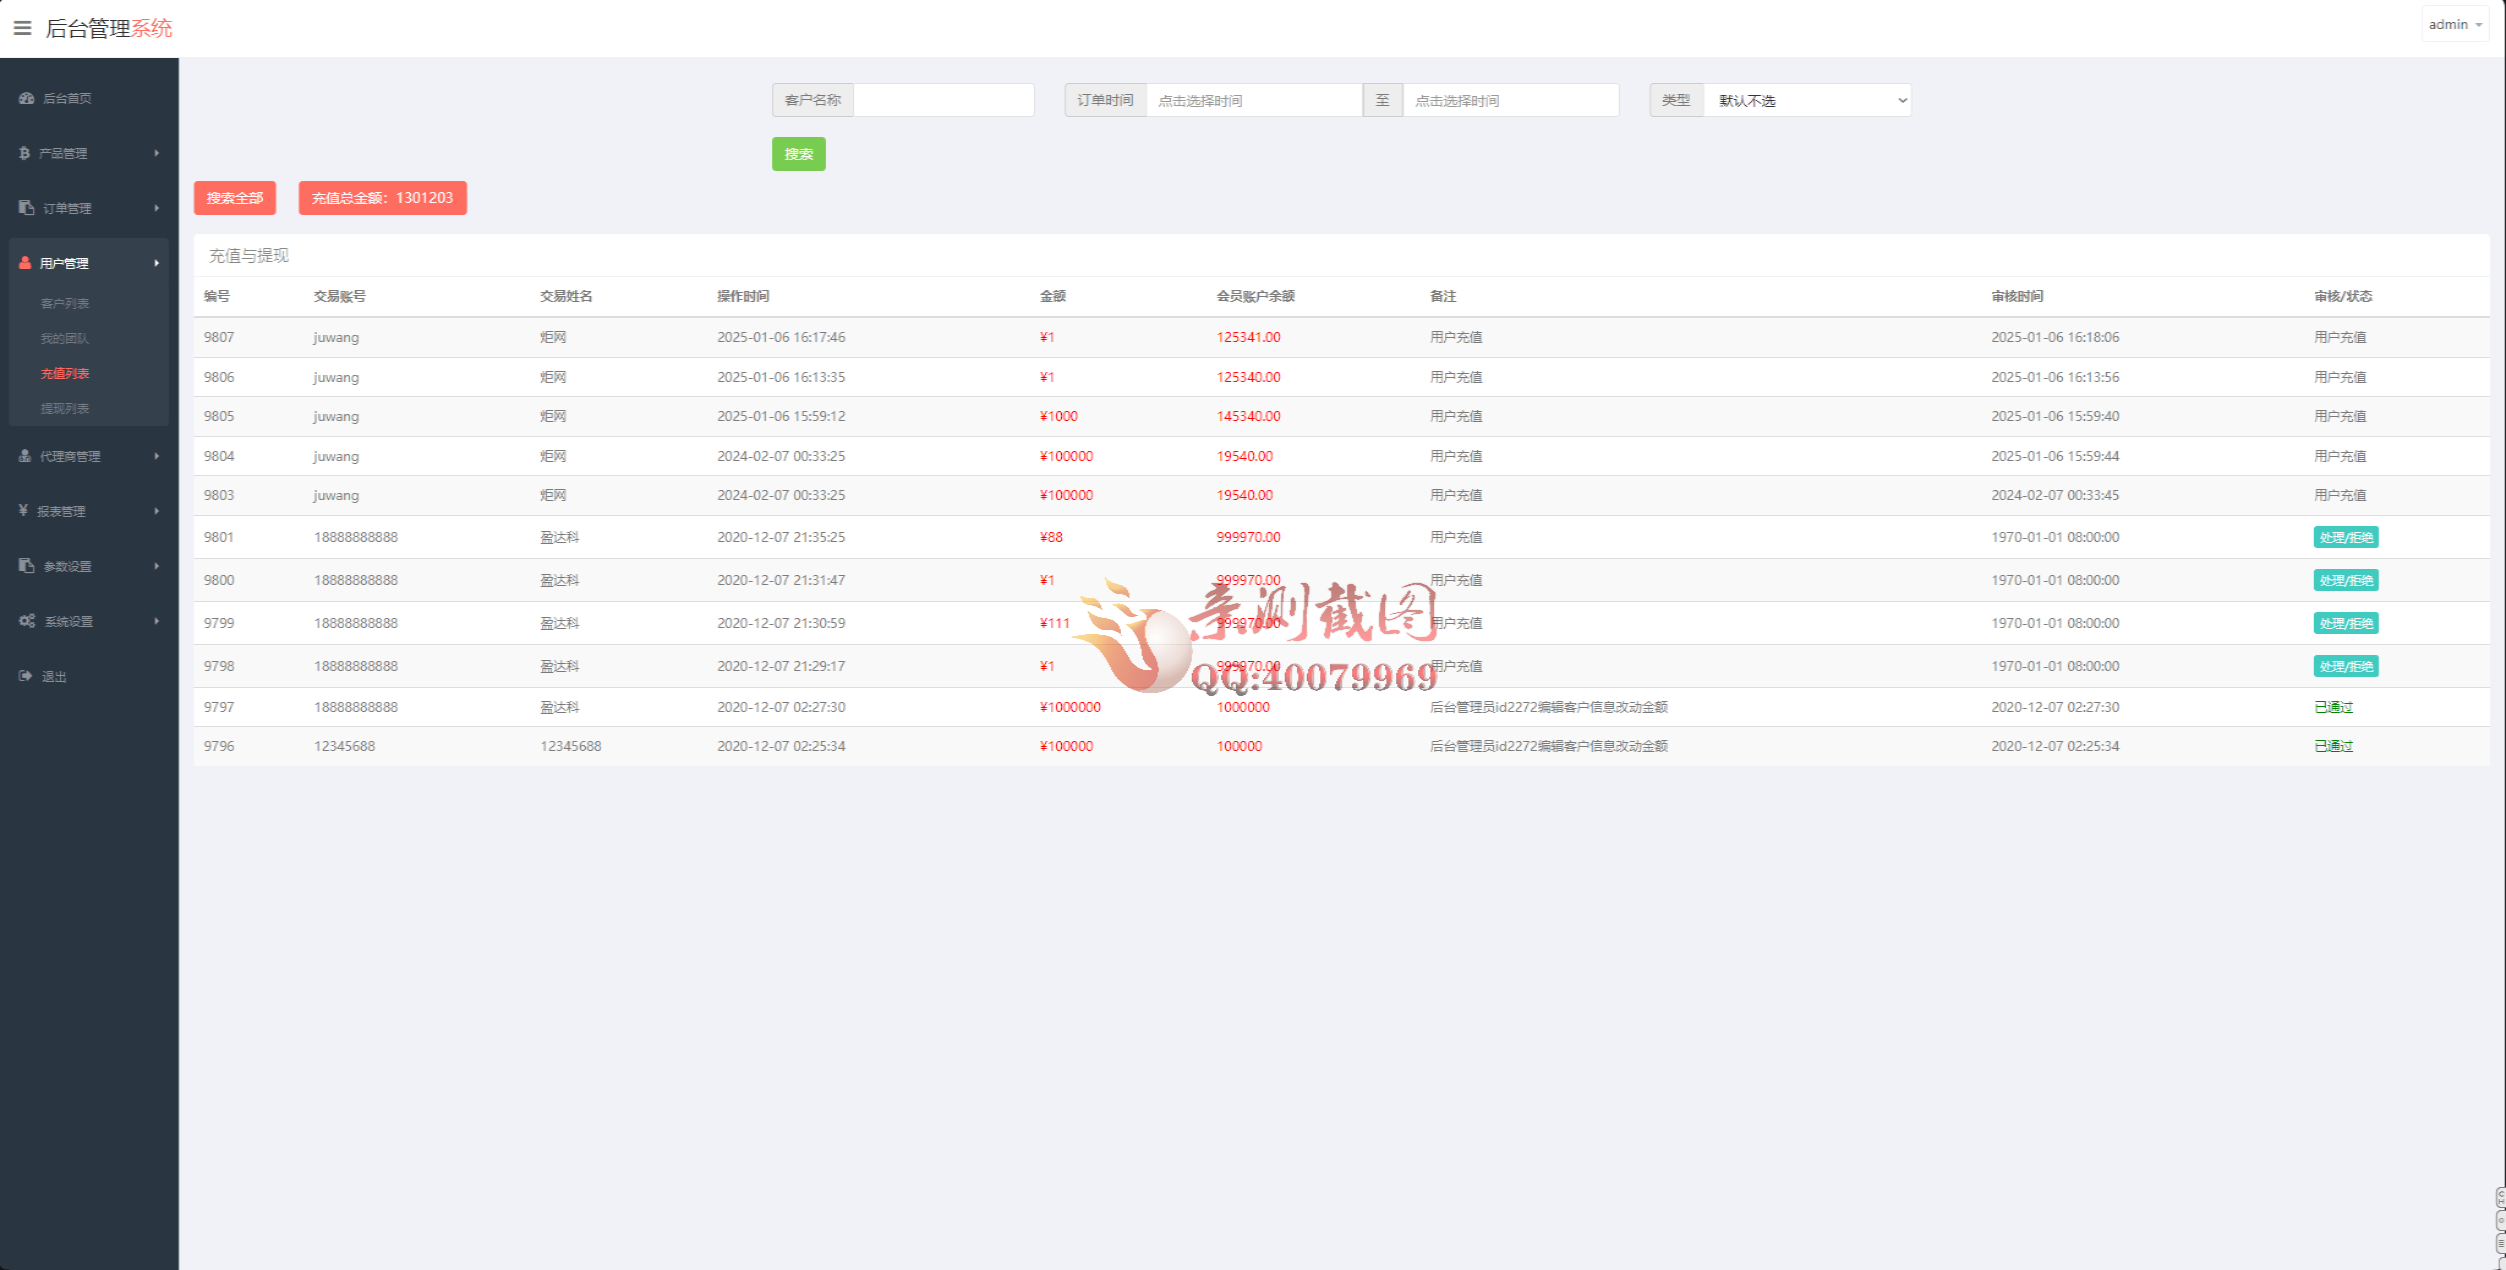2506x1270 pixels.
Task: Click the 退出 logout icon
Action: pyautogui.click(x=25, y=676)
